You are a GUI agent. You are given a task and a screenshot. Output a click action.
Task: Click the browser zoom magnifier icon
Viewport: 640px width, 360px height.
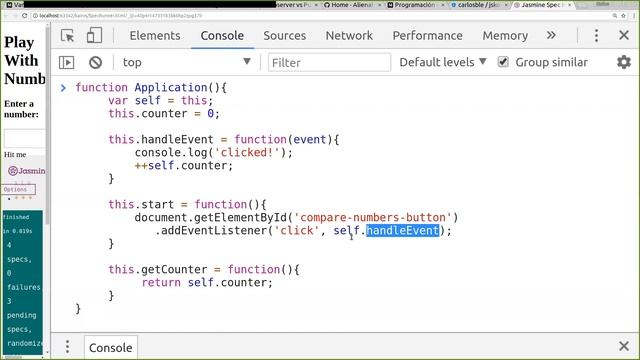614,16
